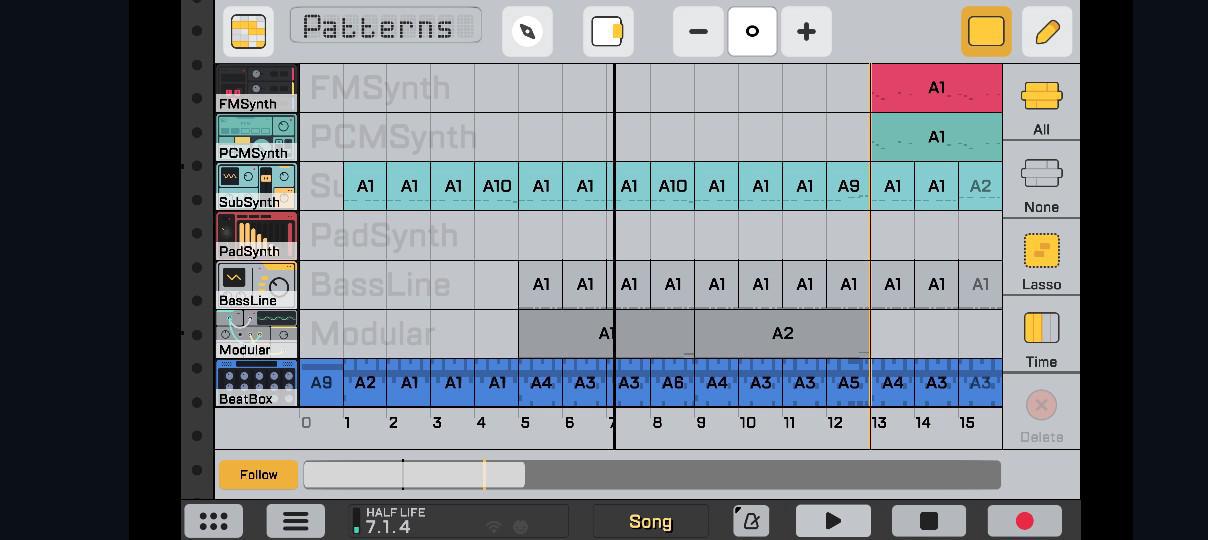Stop playback with the stop button
The height and width of the screenshot is (540, 1208).
[x=929, y=521]
